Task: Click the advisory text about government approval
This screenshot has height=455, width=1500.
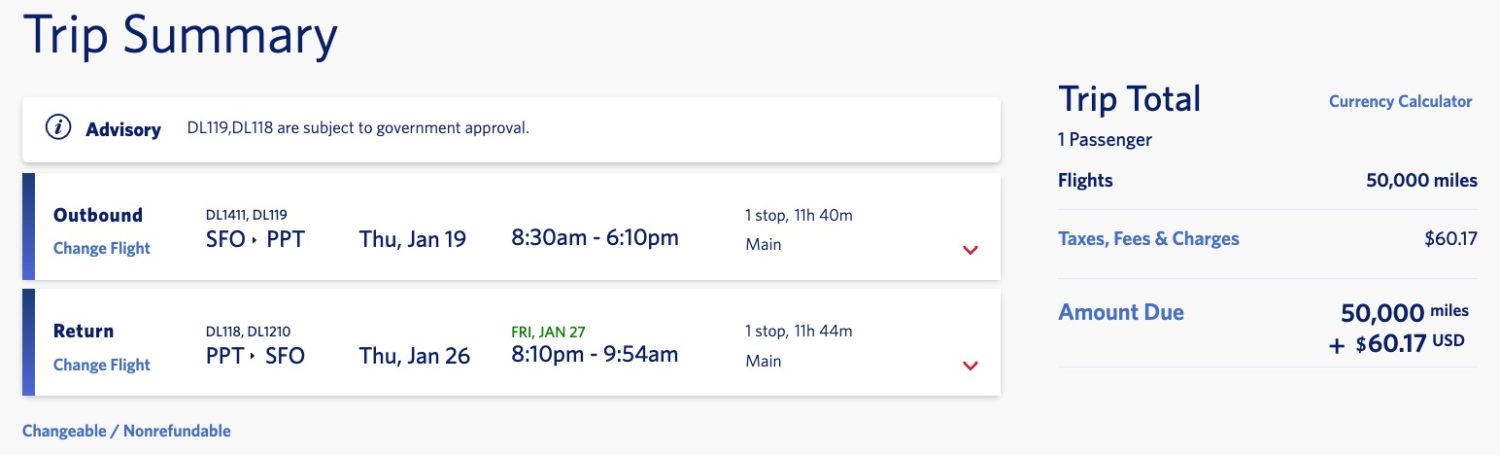Action: [358, 128]
